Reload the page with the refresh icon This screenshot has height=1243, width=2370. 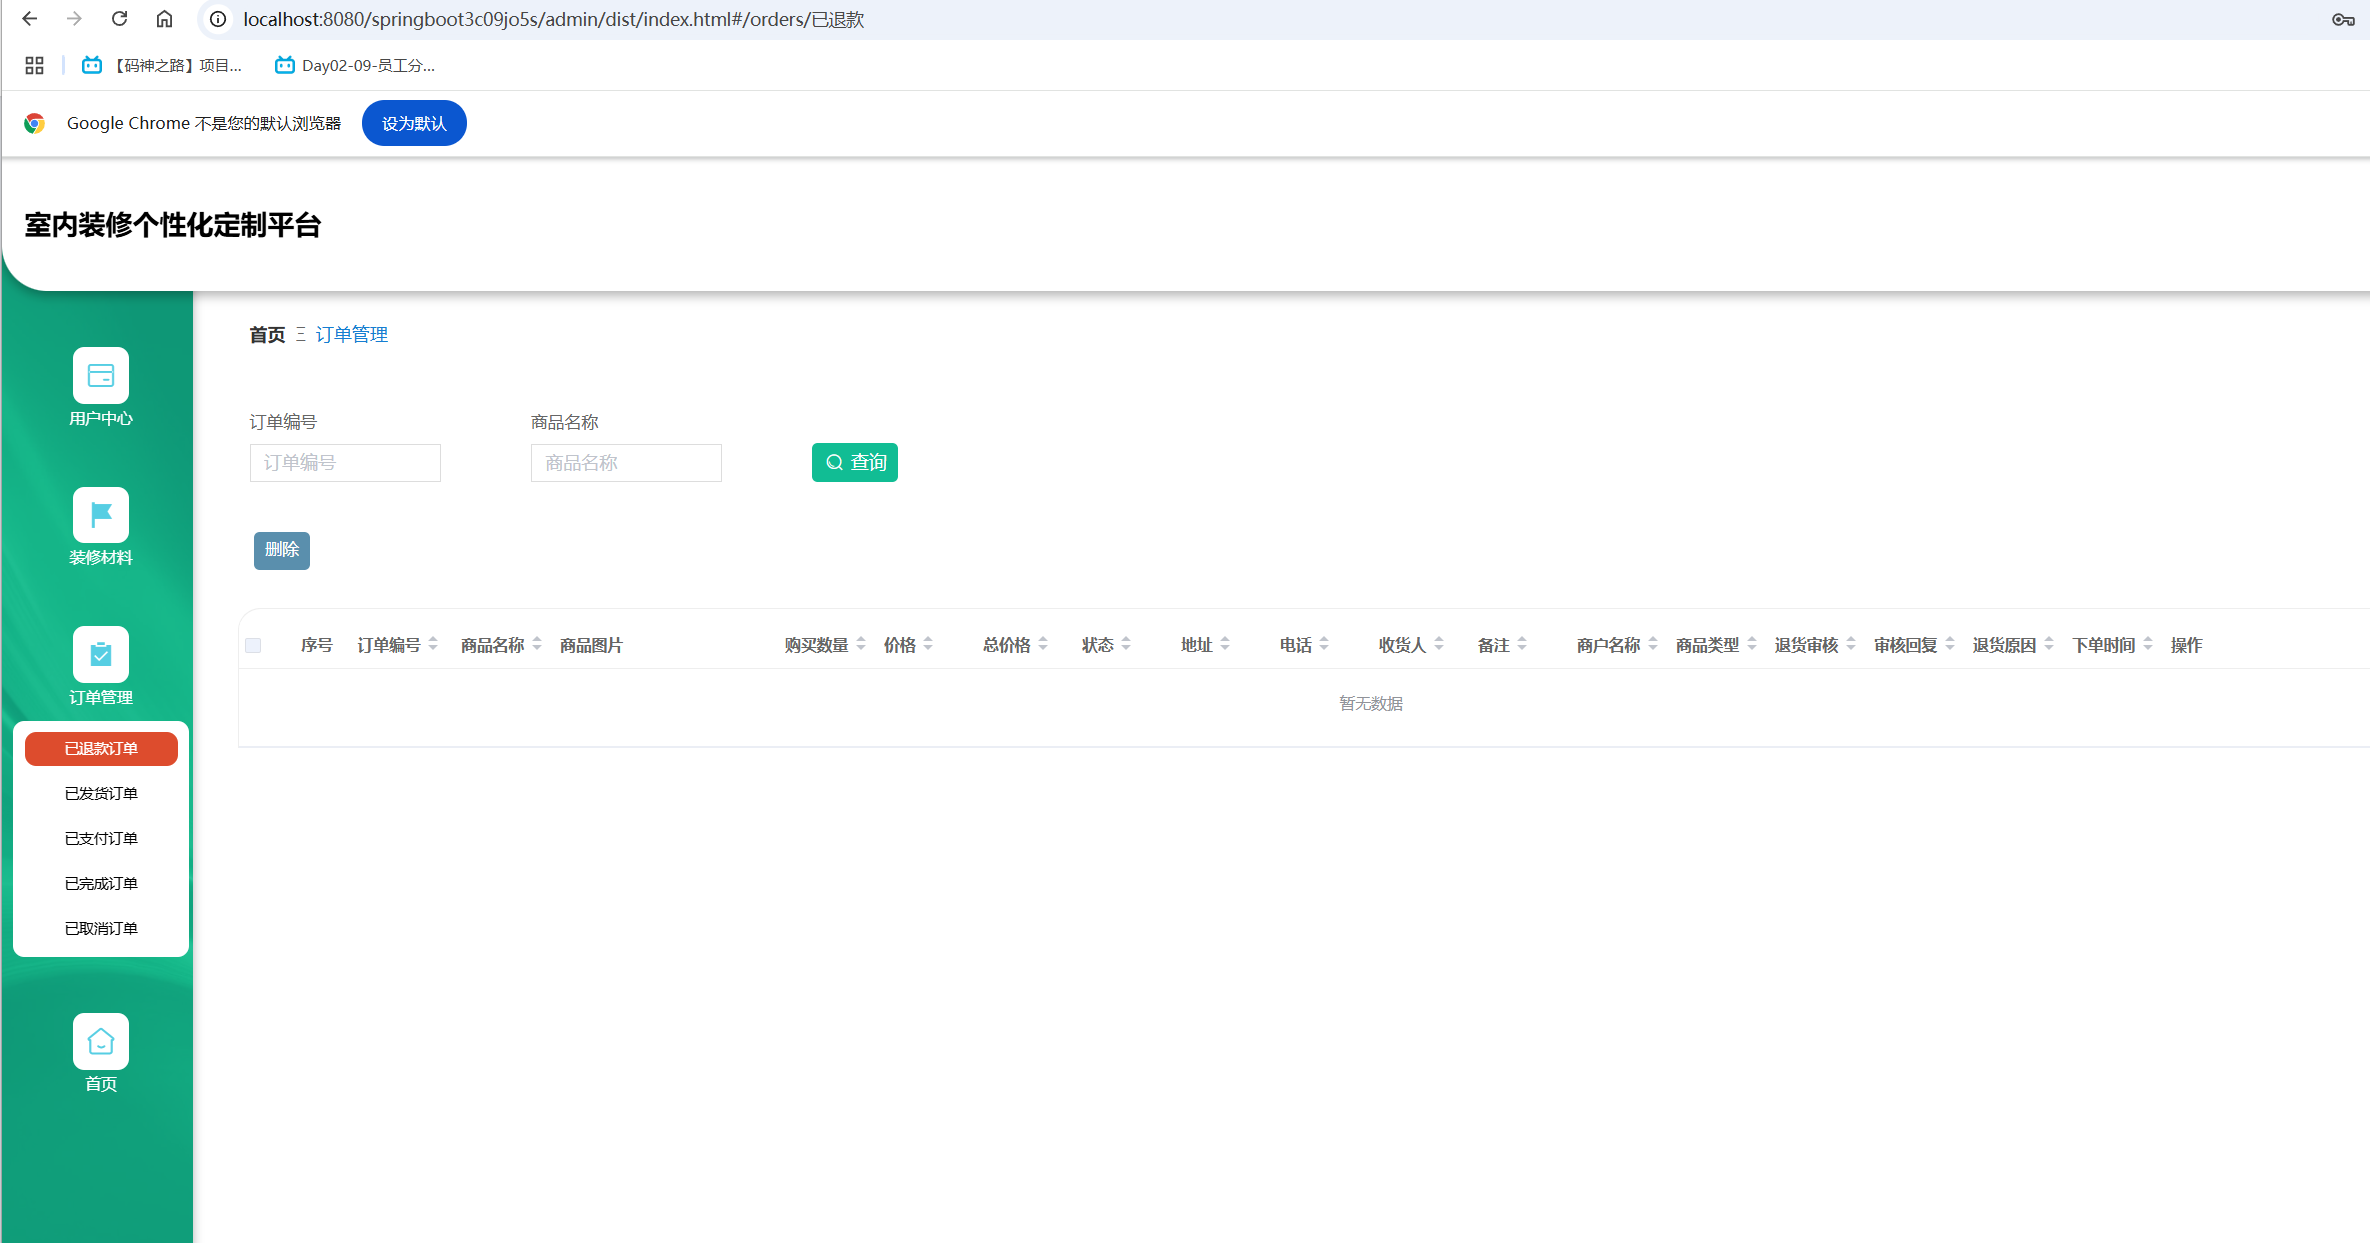119,19
